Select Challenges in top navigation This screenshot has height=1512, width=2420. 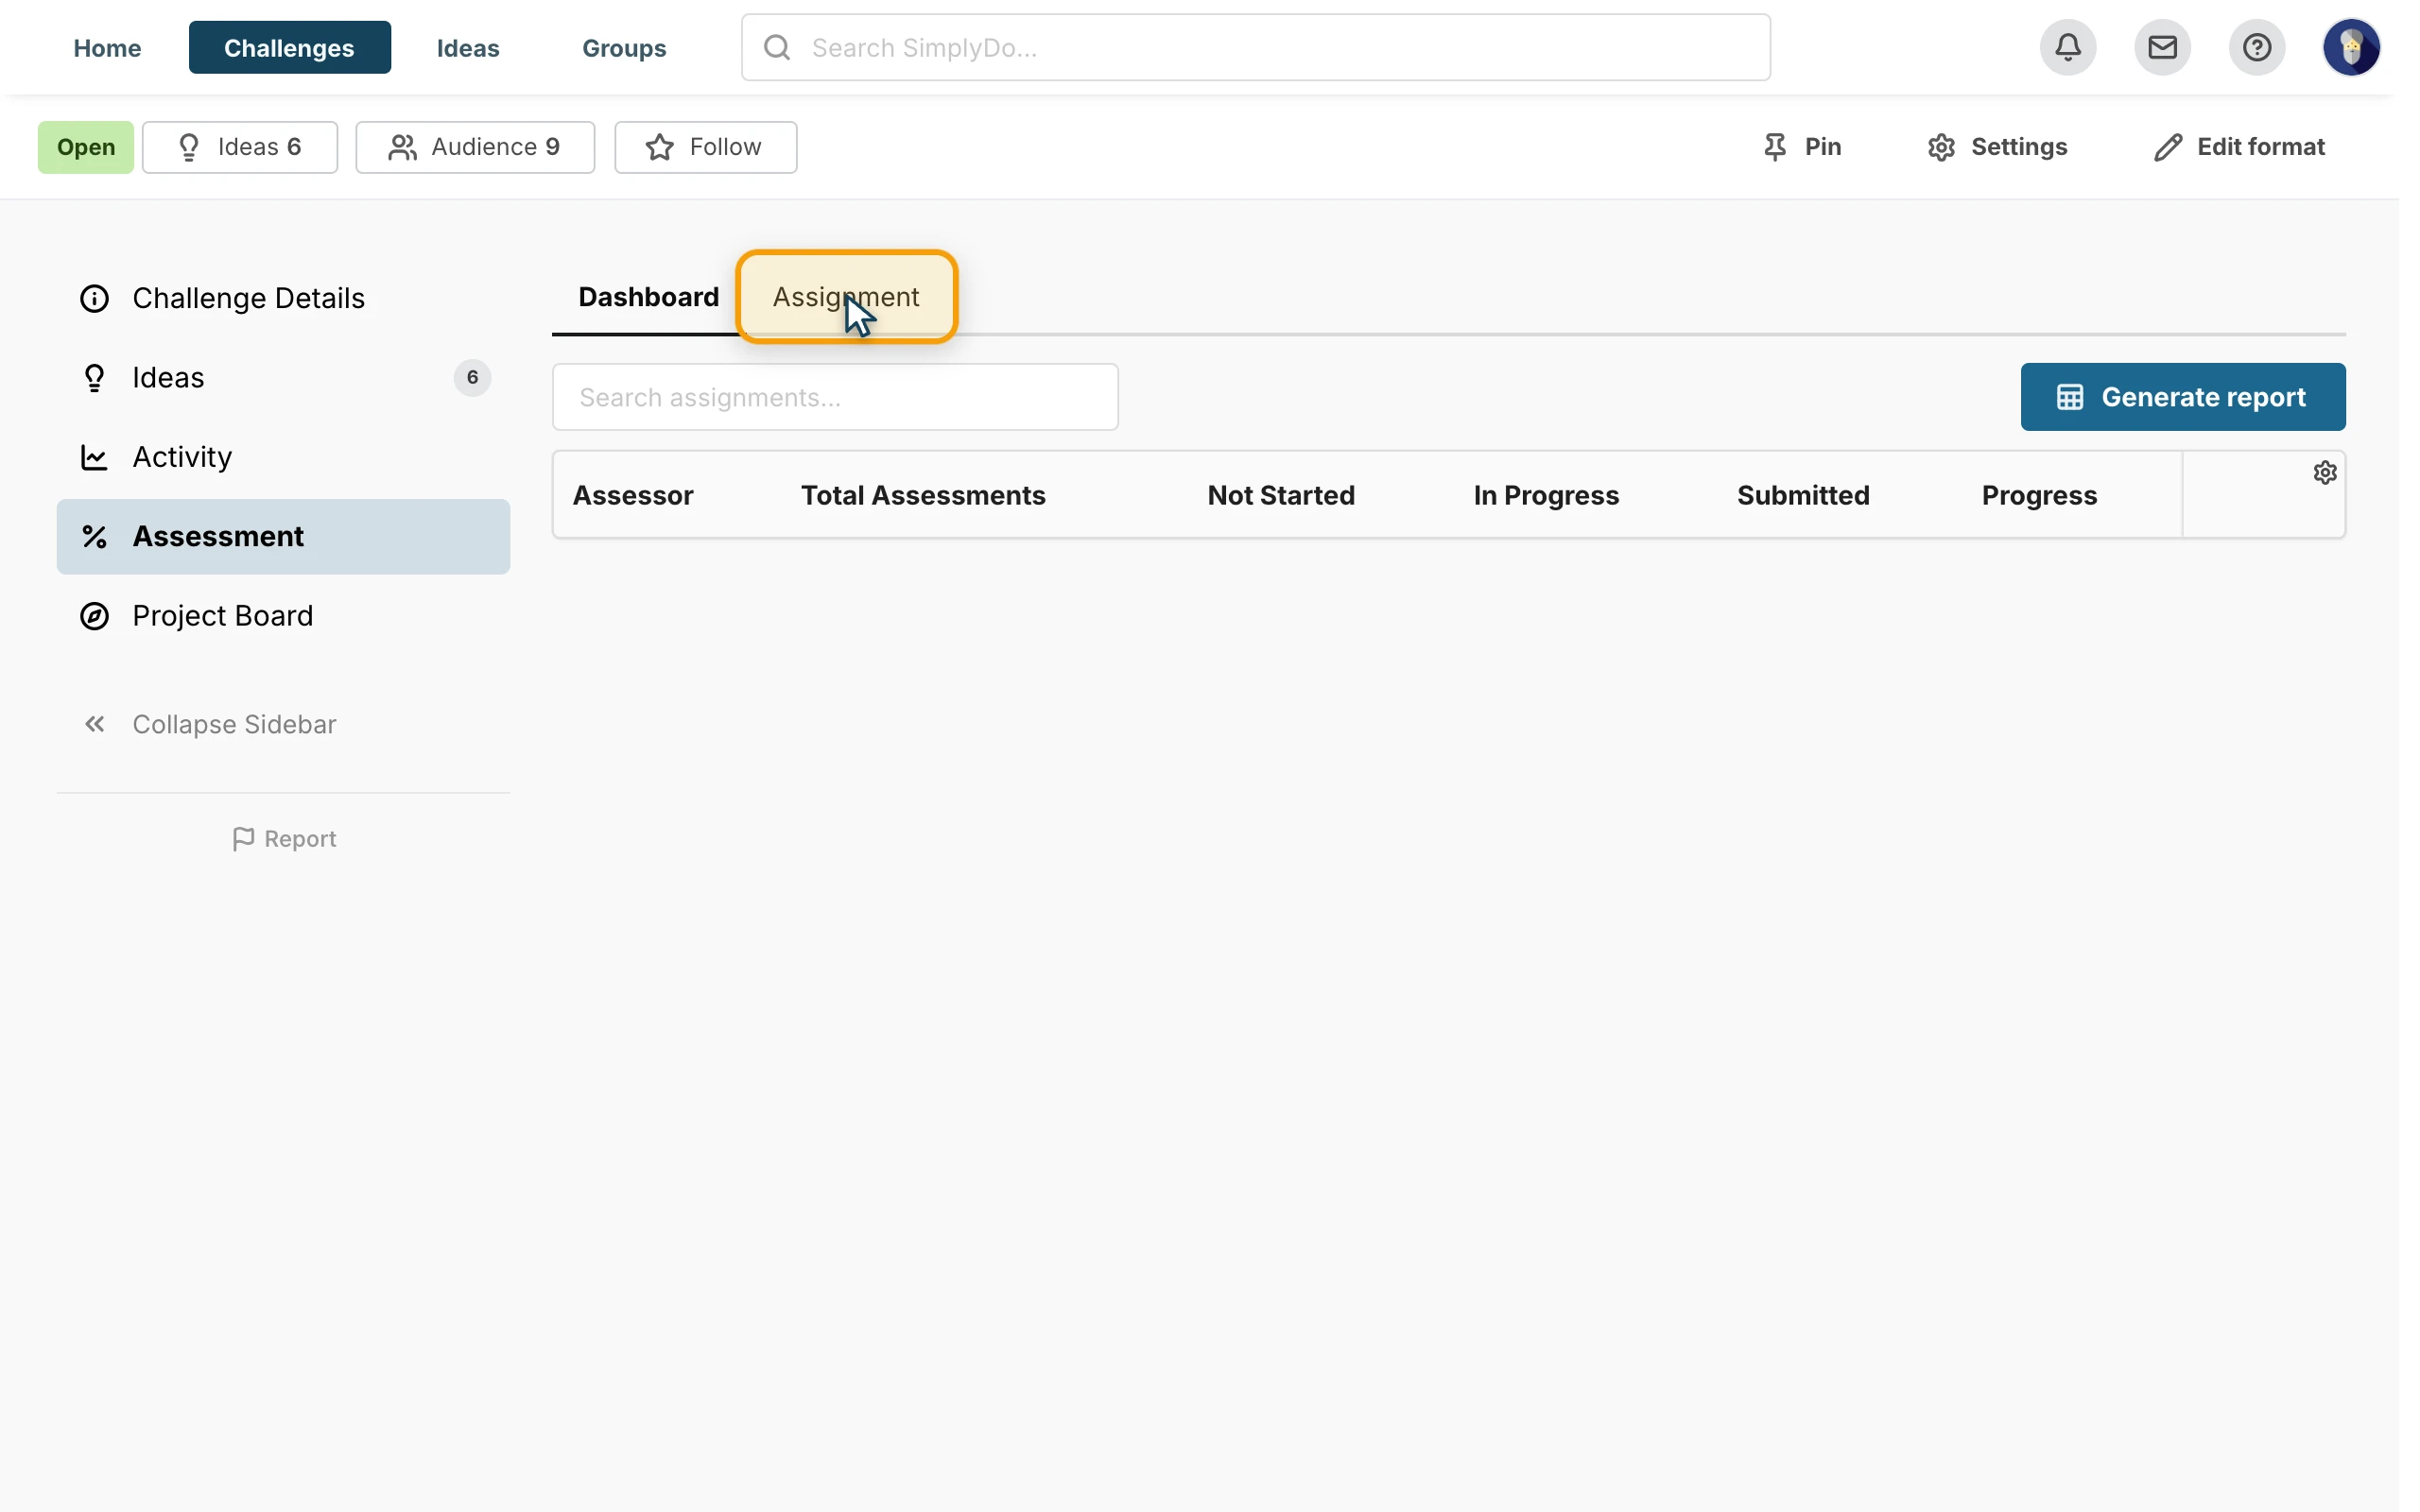click(x=290, y=47)
